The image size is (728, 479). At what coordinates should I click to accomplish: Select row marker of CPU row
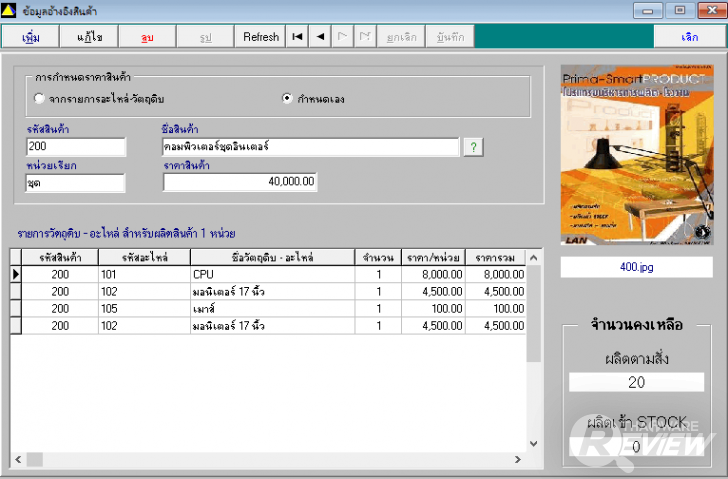(16, 274)
